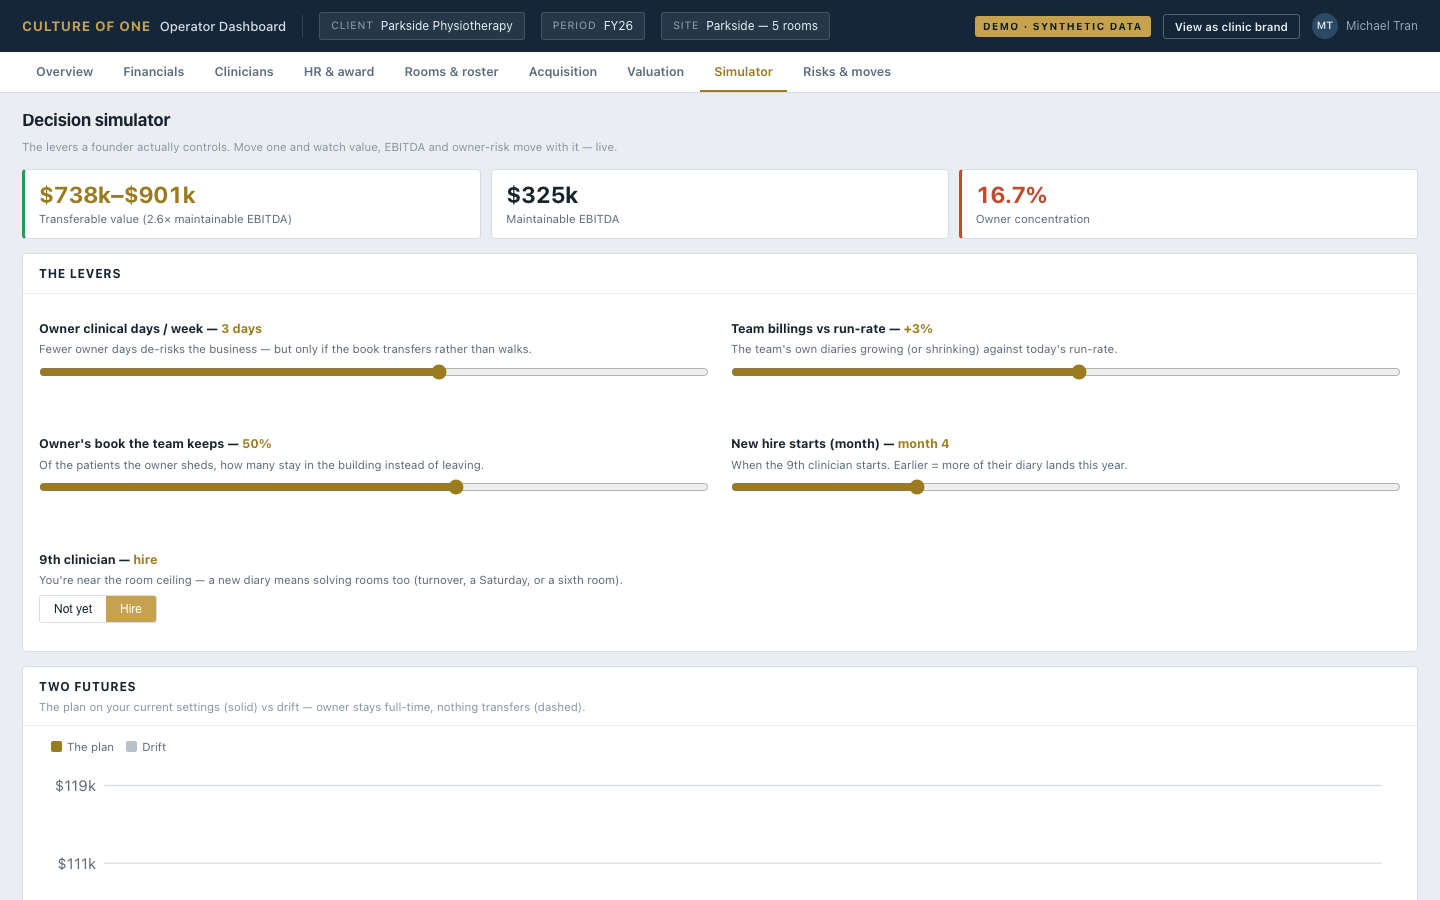Adjust the Owner's book the team keeps slider
Screen dimensions: 1440x900
(373, 487)
